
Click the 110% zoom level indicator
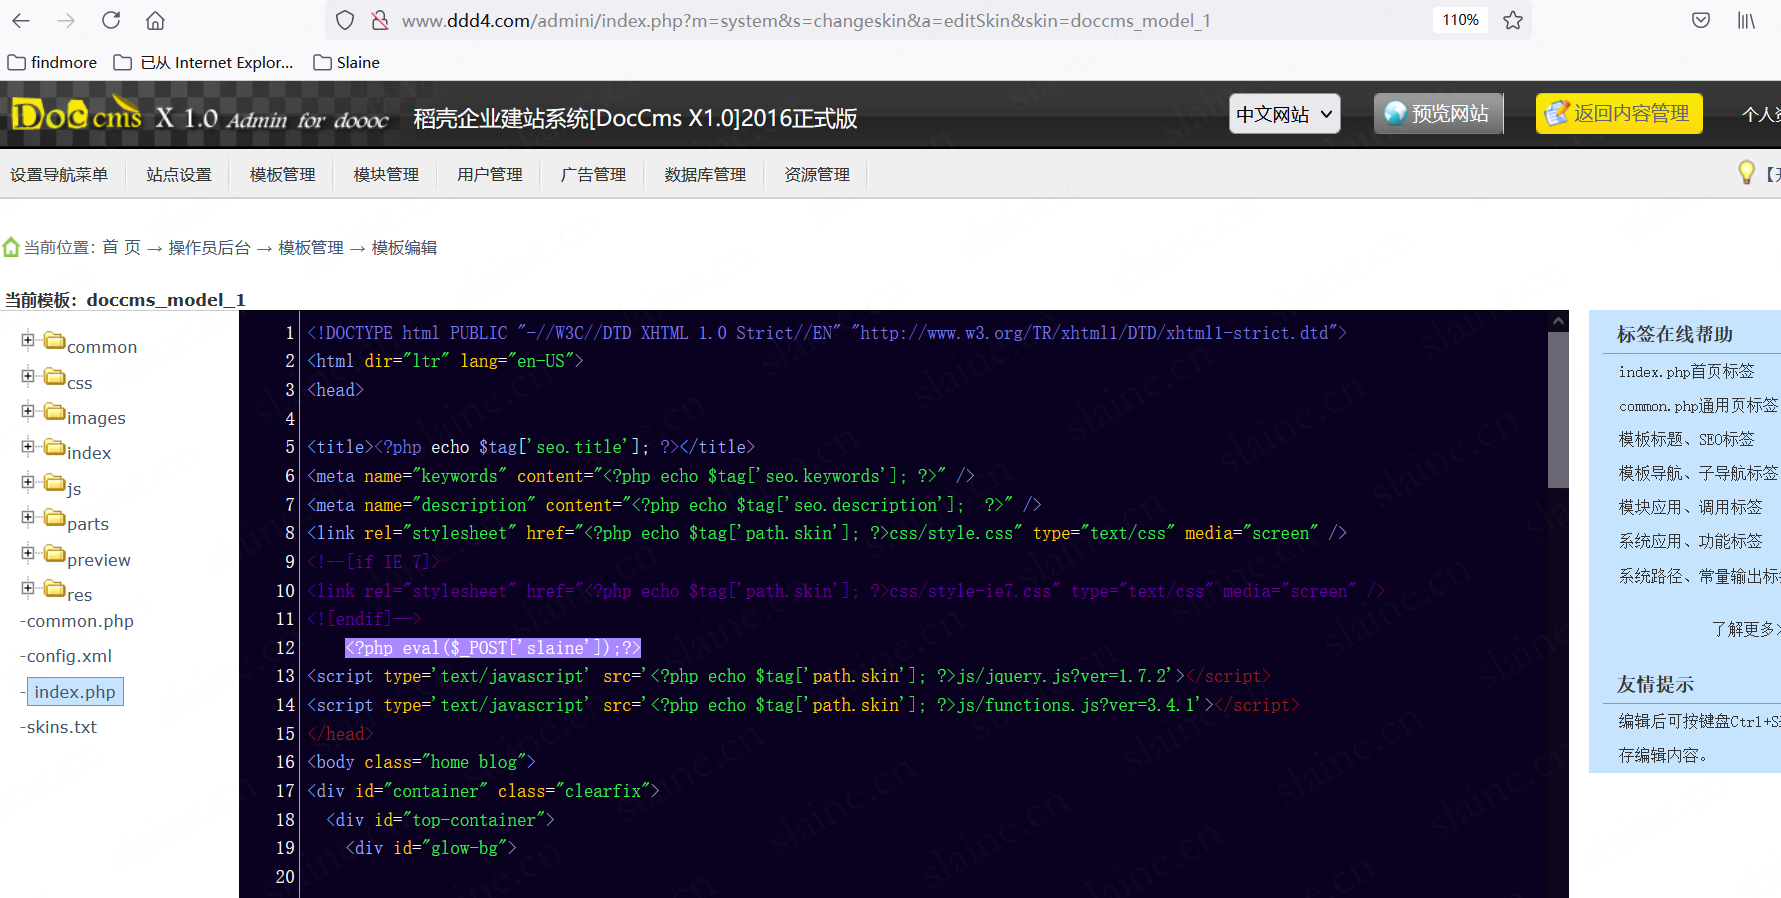1460,20
